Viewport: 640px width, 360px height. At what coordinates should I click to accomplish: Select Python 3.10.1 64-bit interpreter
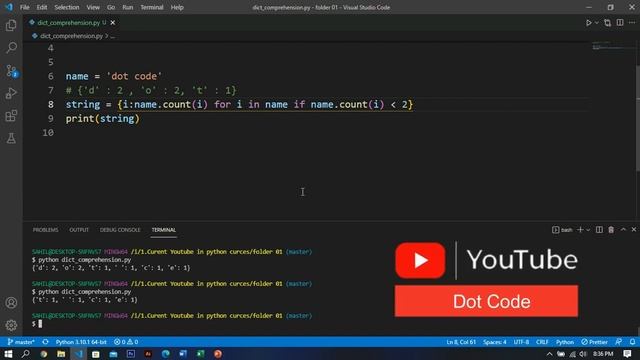pos(81,342)
